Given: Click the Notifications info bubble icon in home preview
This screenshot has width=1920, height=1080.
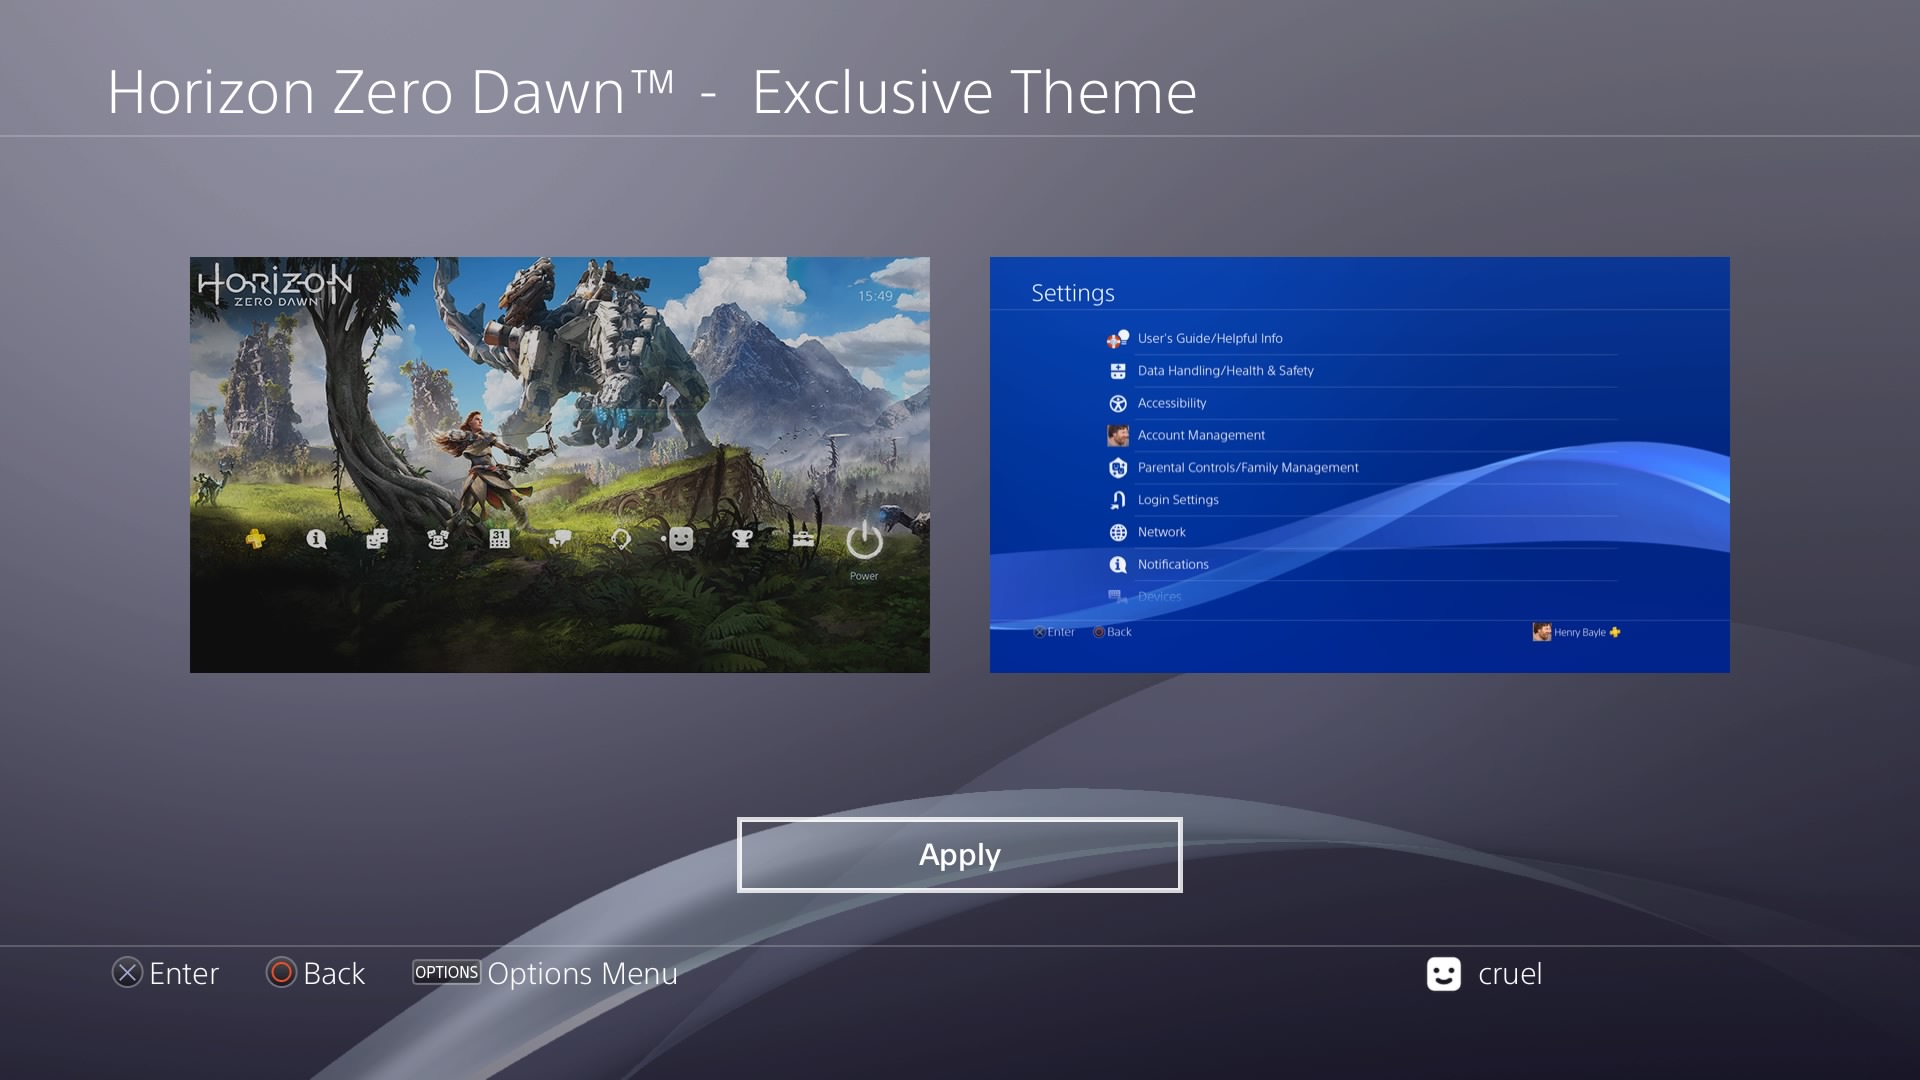Looking at the screenshot, I should (x=317, y=540).
